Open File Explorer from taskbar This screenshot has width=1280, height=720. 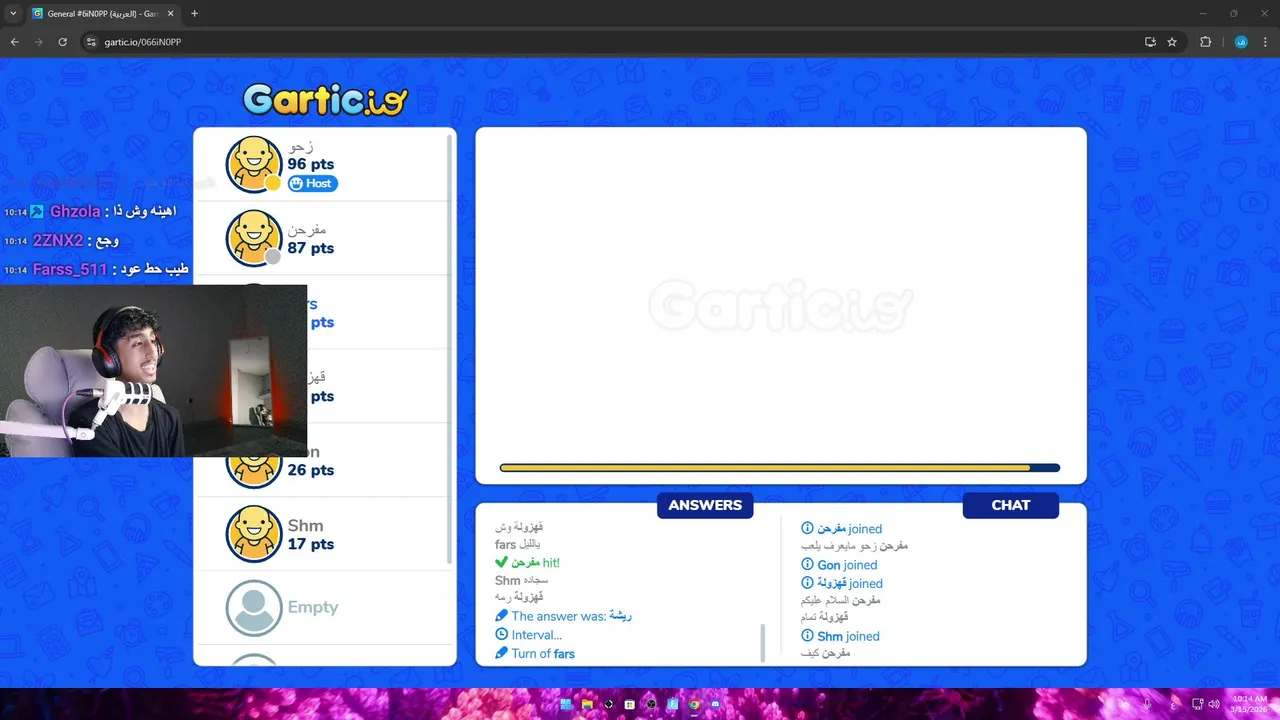click(x=587, y=704)
